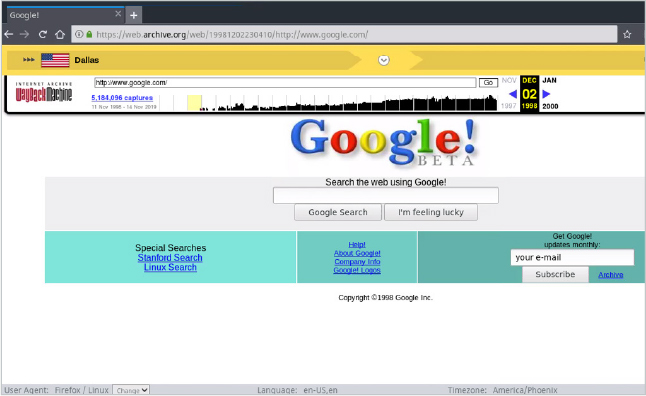
Task: Click the Google search text field
Action: tap(386, 195)
